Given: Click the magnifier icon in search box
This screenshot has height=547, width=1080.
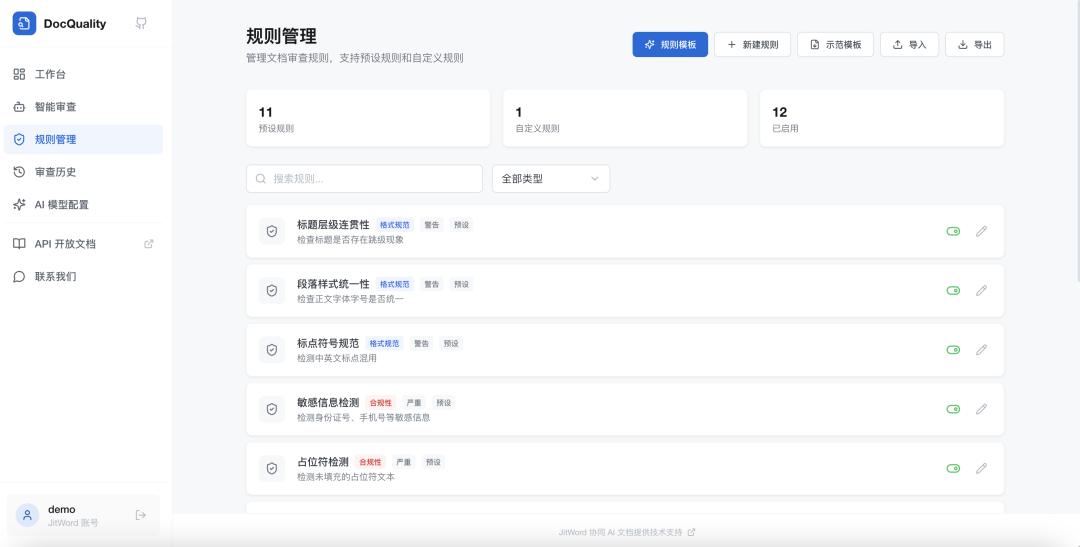Looking at the screenshot, I should [x=261, y=178].
